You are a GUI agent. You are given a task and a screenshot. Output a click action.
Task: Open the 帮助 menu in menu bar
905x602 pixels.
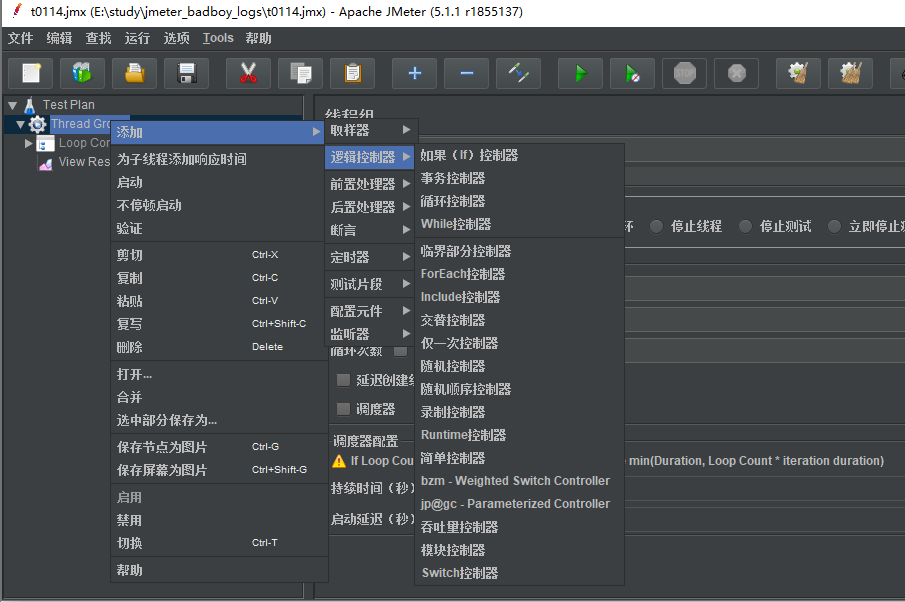click(x=258, y=38)
